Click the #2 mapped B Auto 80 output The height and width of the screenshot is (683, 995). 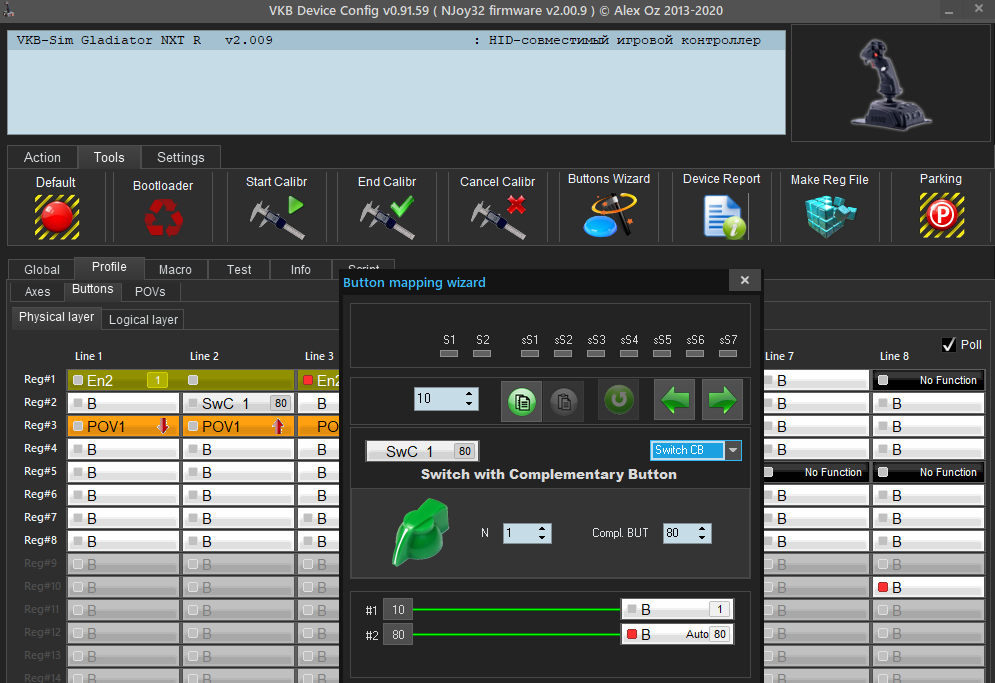[677, 634]
